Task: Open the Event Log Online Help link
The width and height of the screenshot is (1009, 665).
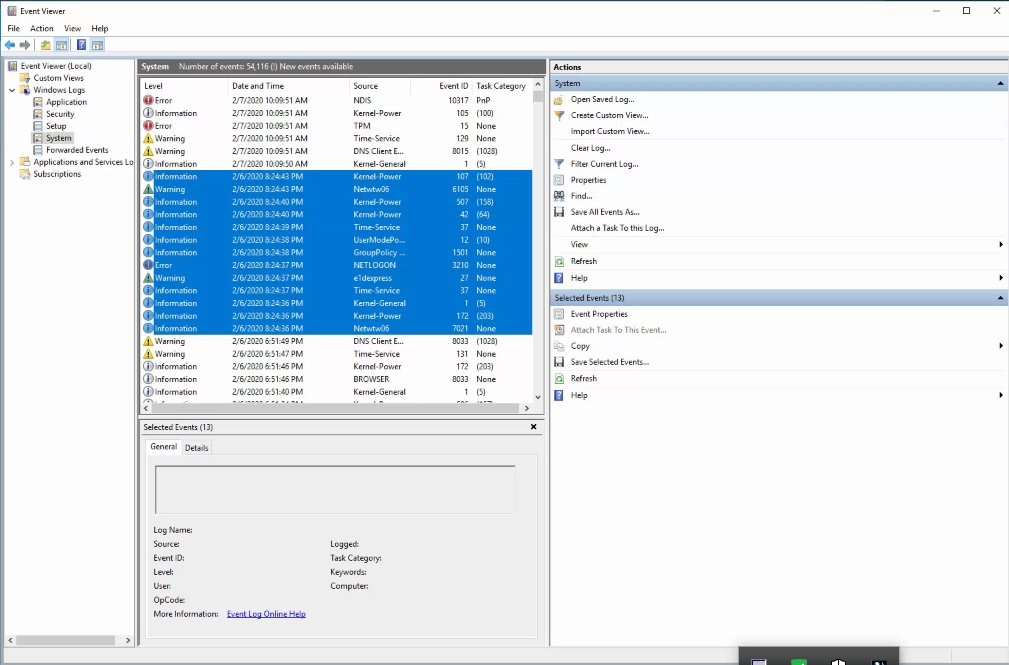Action: coord(266,614)
